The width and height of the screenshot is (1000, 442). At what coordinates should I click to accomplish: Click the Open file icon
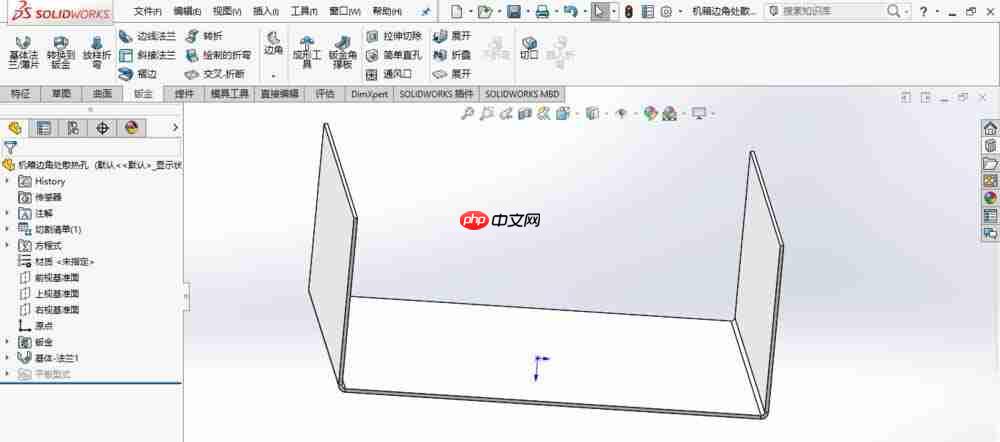click(x=485, y=11)
